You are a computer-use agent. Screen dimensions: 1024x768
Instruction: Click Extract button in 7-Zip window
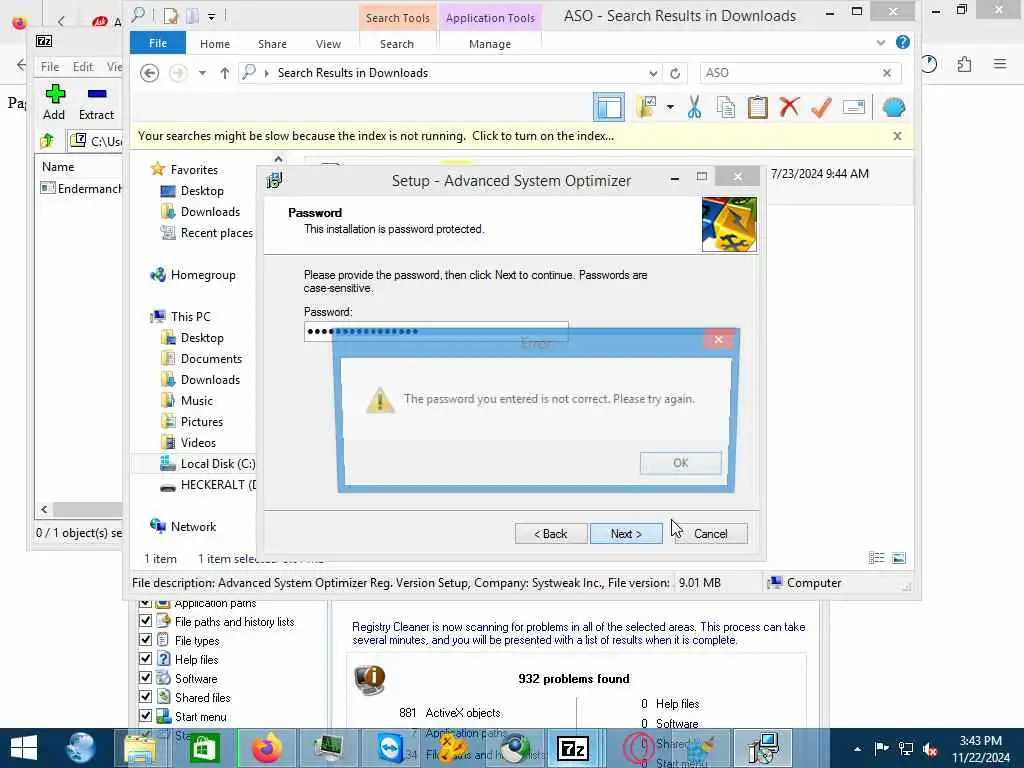point(96,103)
